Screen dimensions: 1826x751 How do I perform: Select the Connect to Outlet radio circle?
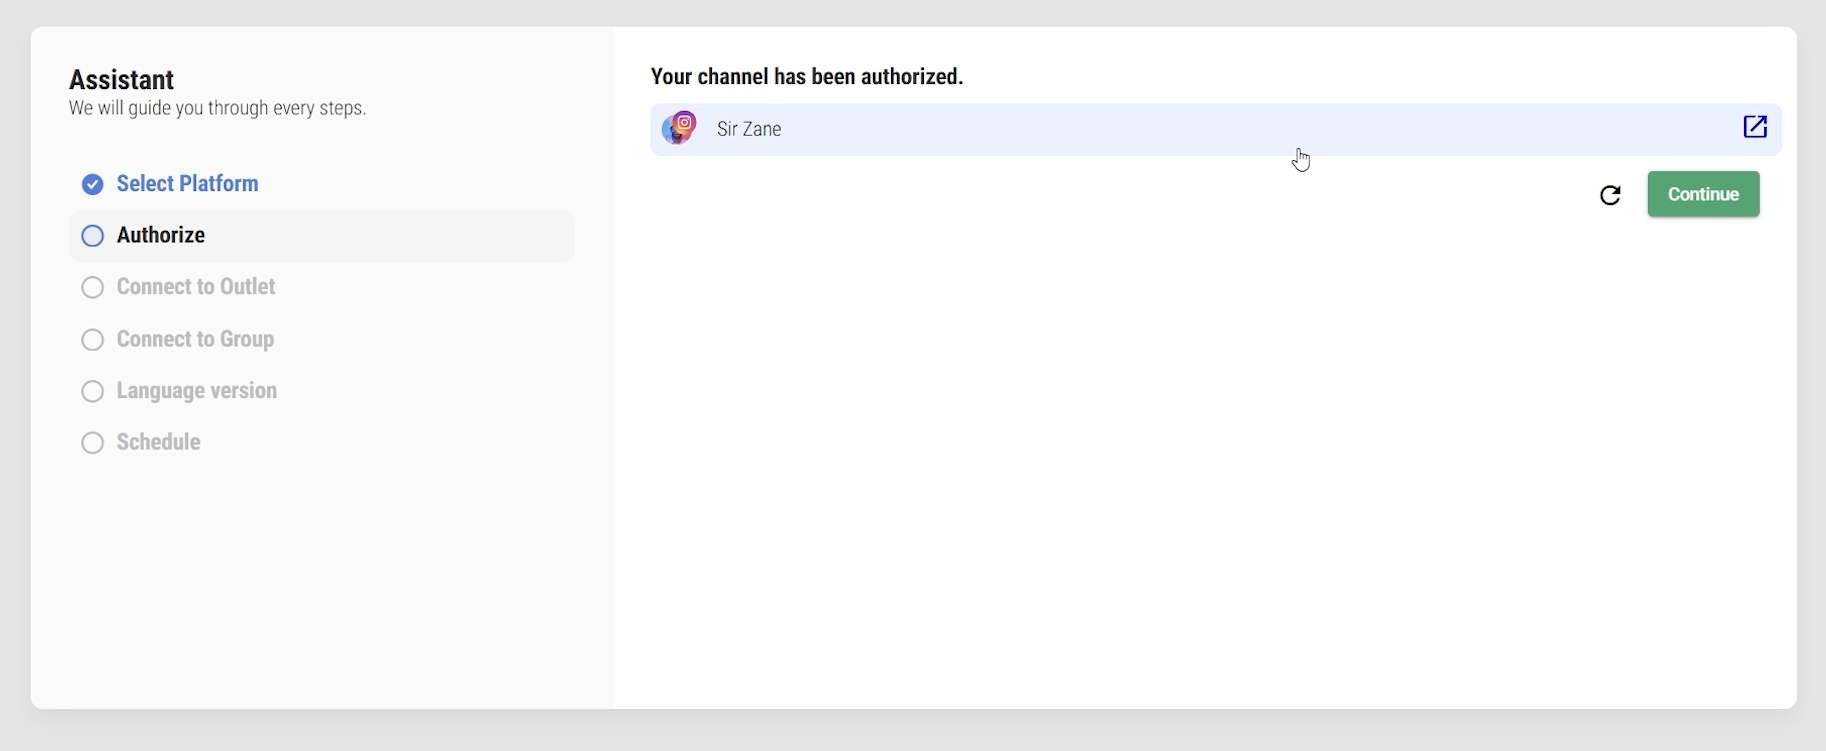(93, 288)
